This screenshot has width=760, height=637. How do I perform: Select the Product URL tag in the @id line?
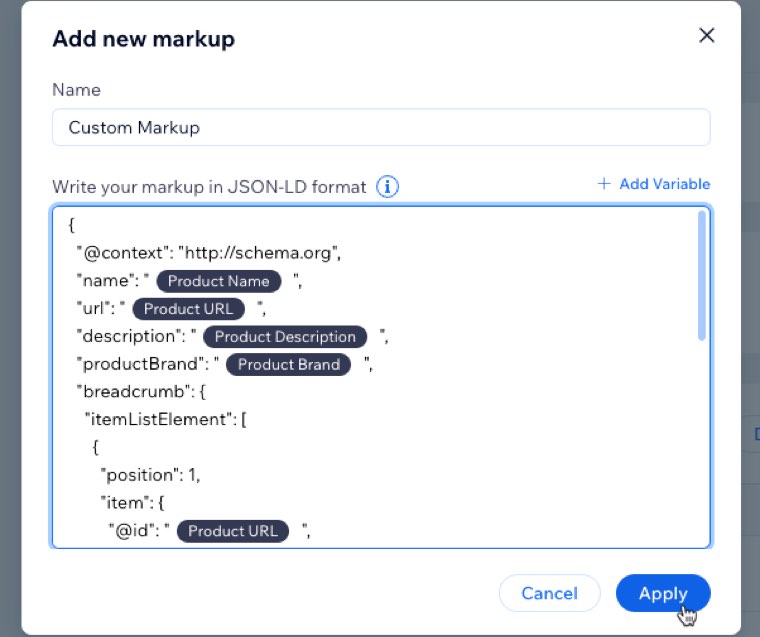point(233,531)
